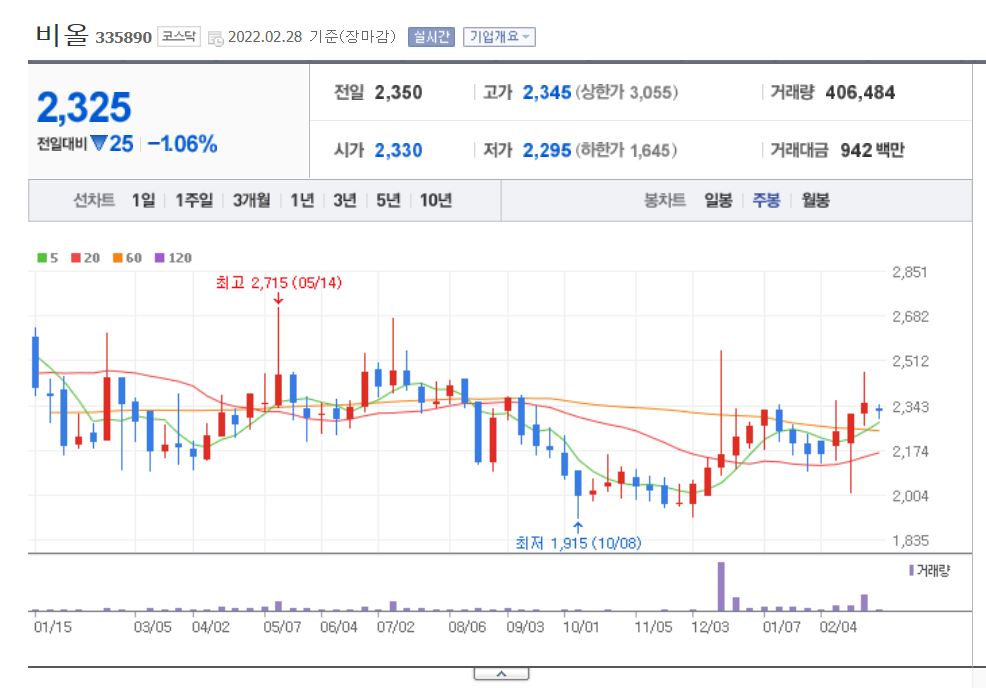Screen dimensions: 986x688
Task: Select the 1년 line chart tab
Action: 302,200
